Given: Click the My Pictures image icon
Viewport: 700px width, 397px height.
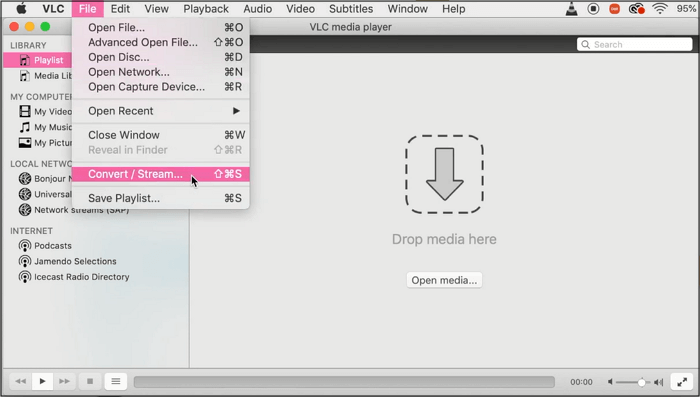Looking at the screenshot, I should (x=25, y=143).
